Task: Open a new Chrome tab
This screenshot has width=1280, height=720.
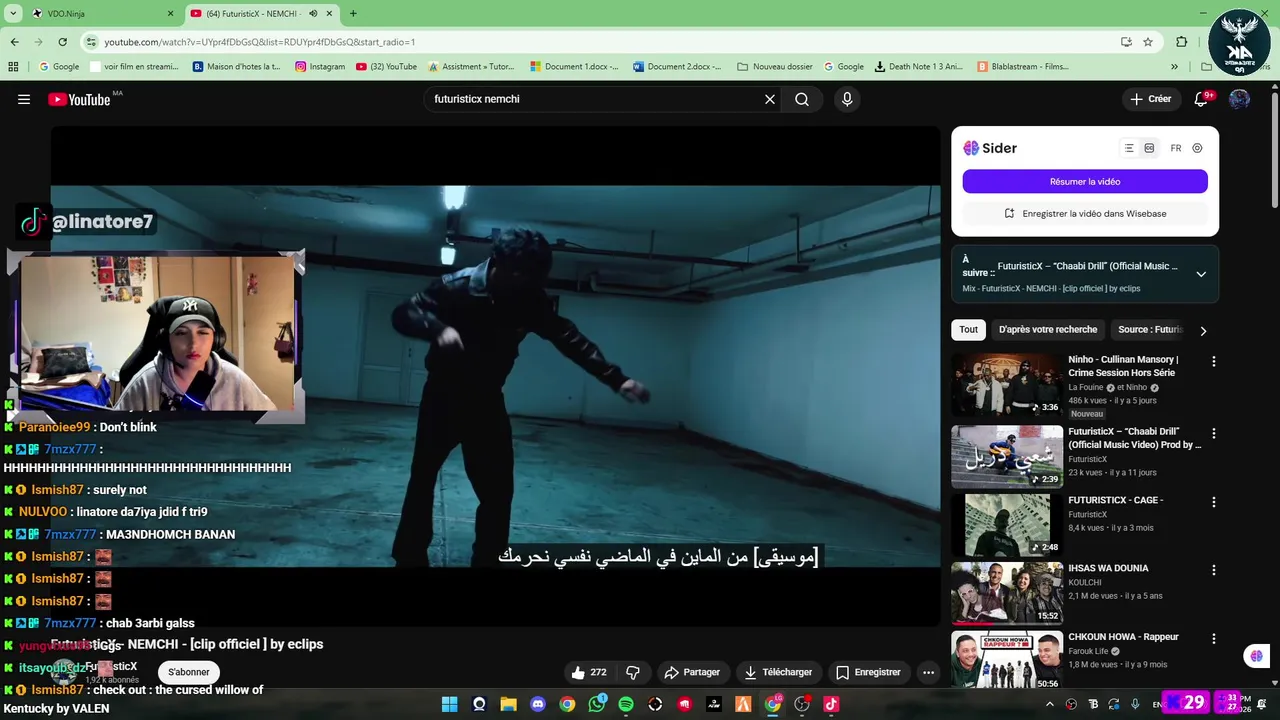Action: pyautogui.click(x=353, y=14)
